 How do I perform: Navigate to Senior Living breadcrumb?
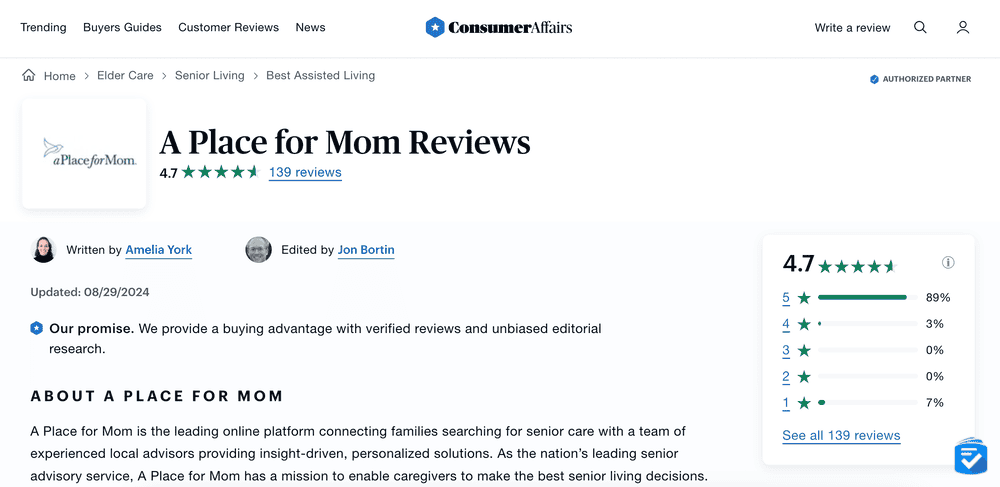pyautogui.click(x=210, y=75)
